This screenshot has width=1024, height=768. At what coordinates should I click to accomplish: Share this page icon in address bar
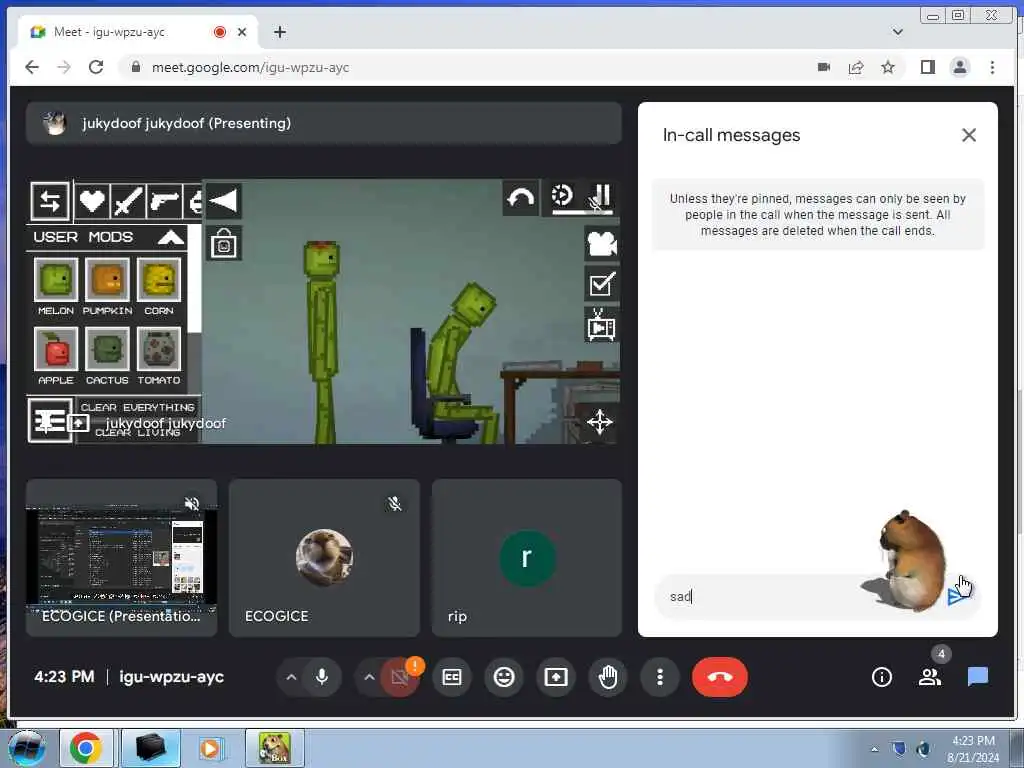[x=856, y=67]
